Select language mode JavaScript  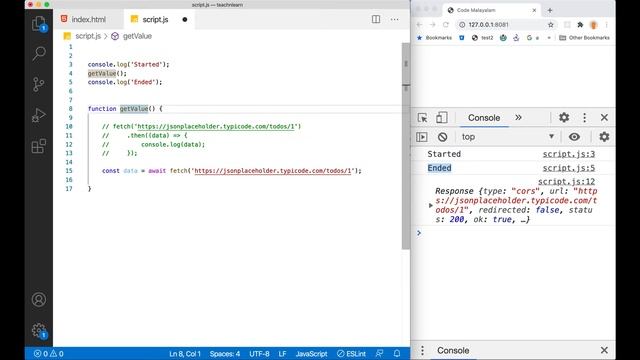tap(311, 353)
